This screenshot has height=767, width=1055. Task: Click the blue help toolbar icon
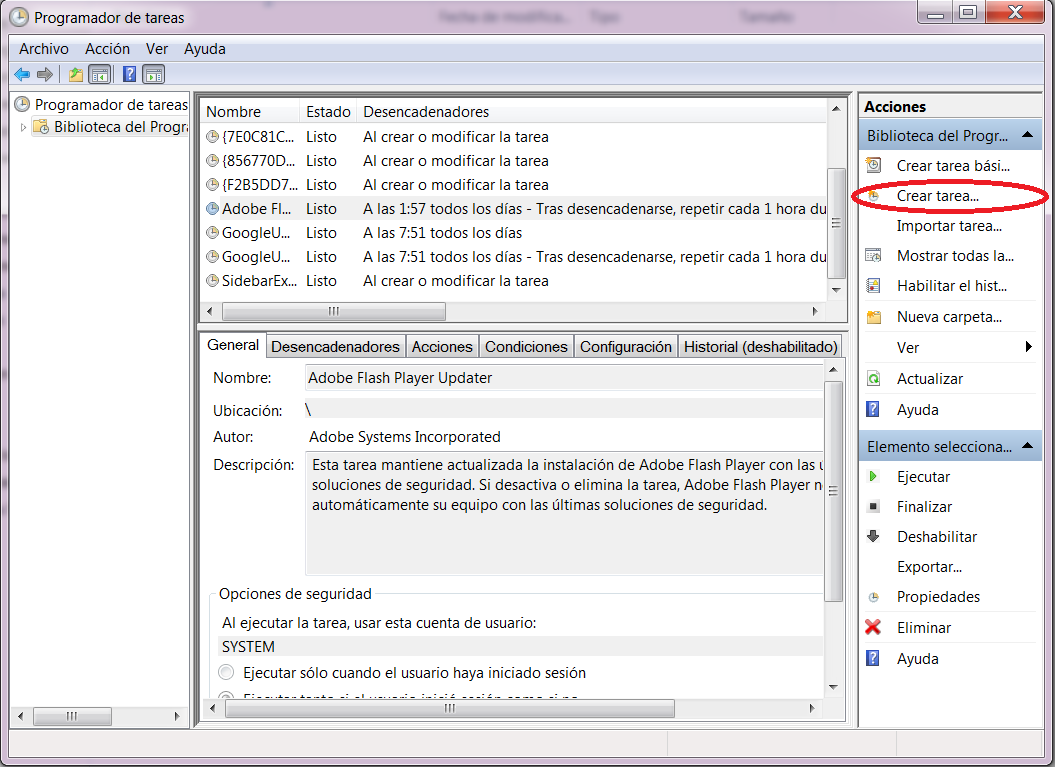pyautogui.click(x=129, y=74)
